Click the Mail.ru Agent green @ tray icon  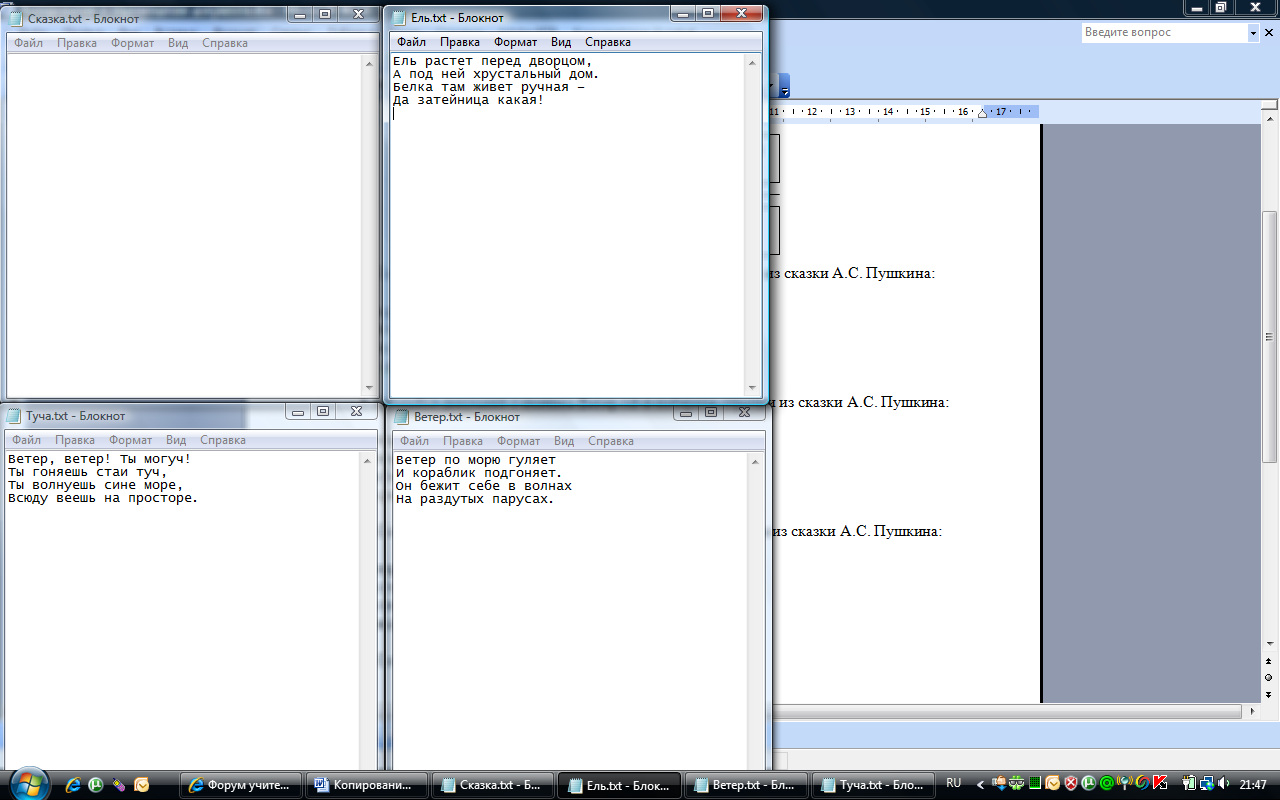coord(1107,783)
